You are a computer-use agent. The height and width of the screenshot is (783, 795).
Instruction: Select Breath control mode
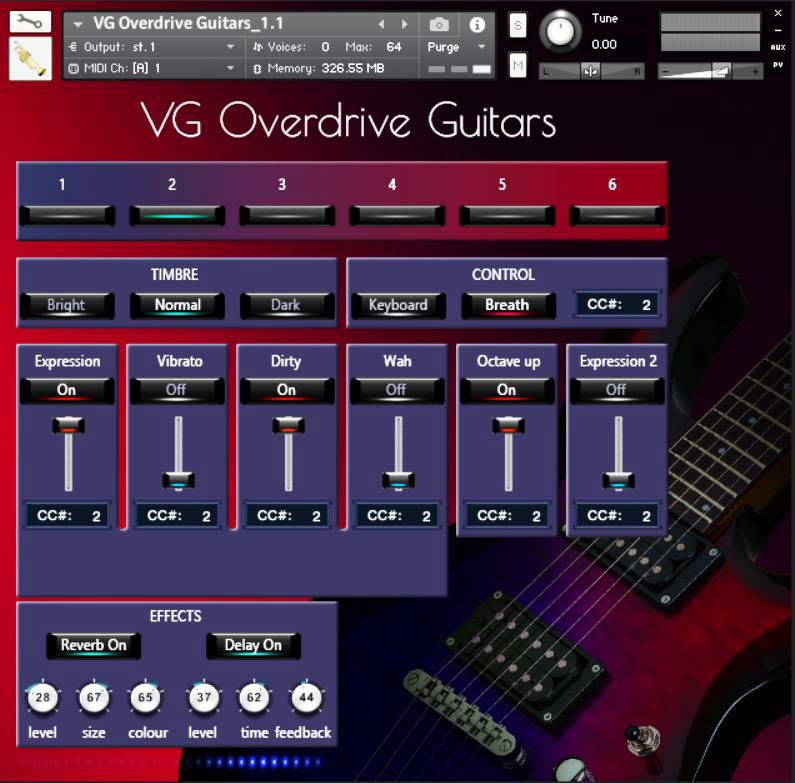pos(508,305)
